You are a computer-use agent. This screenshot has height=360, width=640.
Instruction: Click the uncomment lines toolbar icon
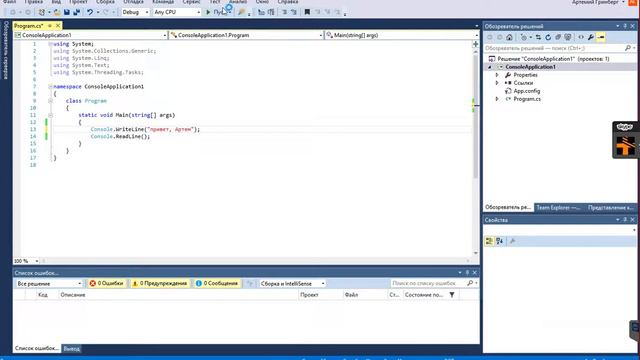(x=293, y=12)
